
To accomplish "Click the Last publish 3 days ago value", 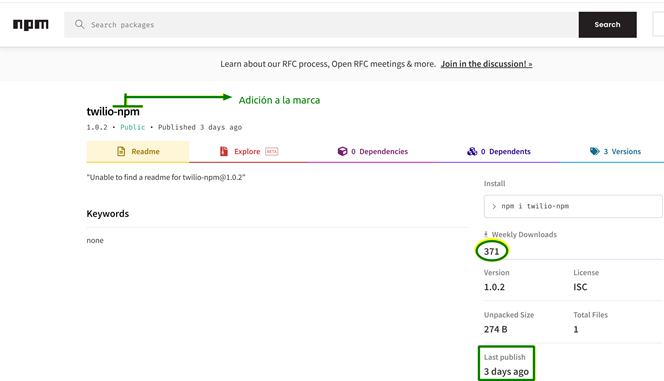I will (506, 372).
